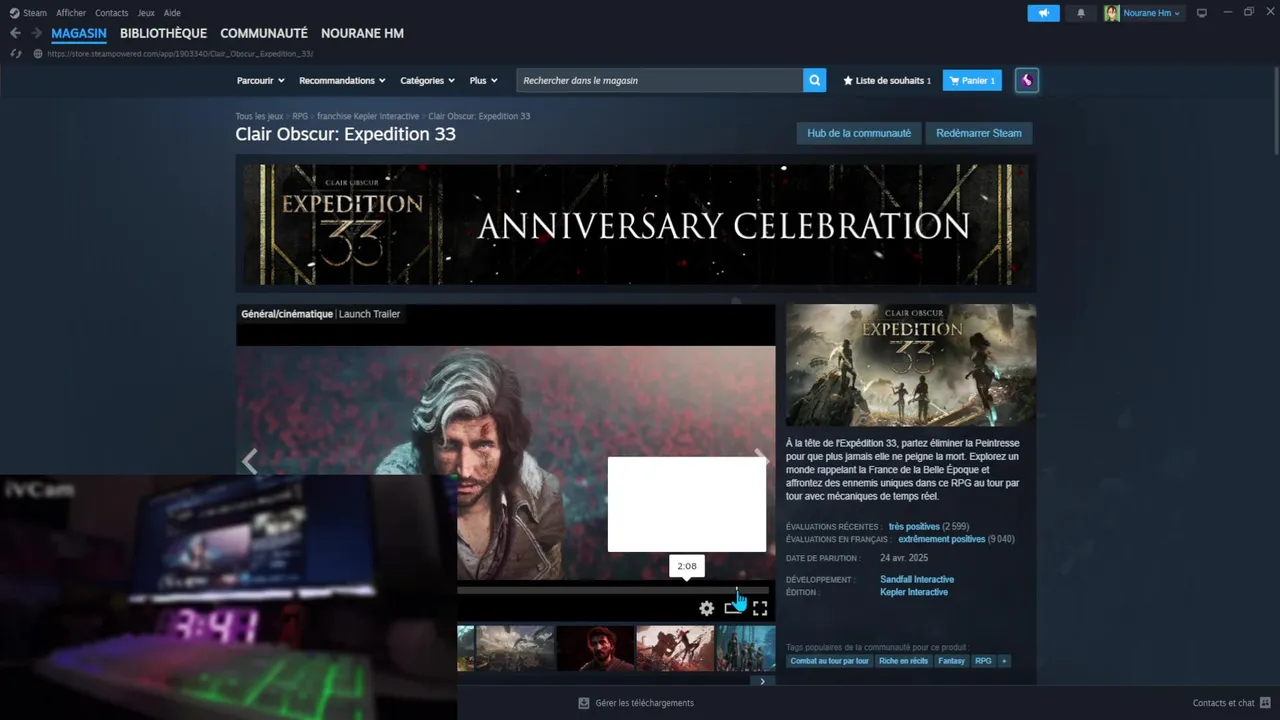Switch to the MAGASIN tab
The height and width of the screenshot is (720, 1280).
point(79,33)
